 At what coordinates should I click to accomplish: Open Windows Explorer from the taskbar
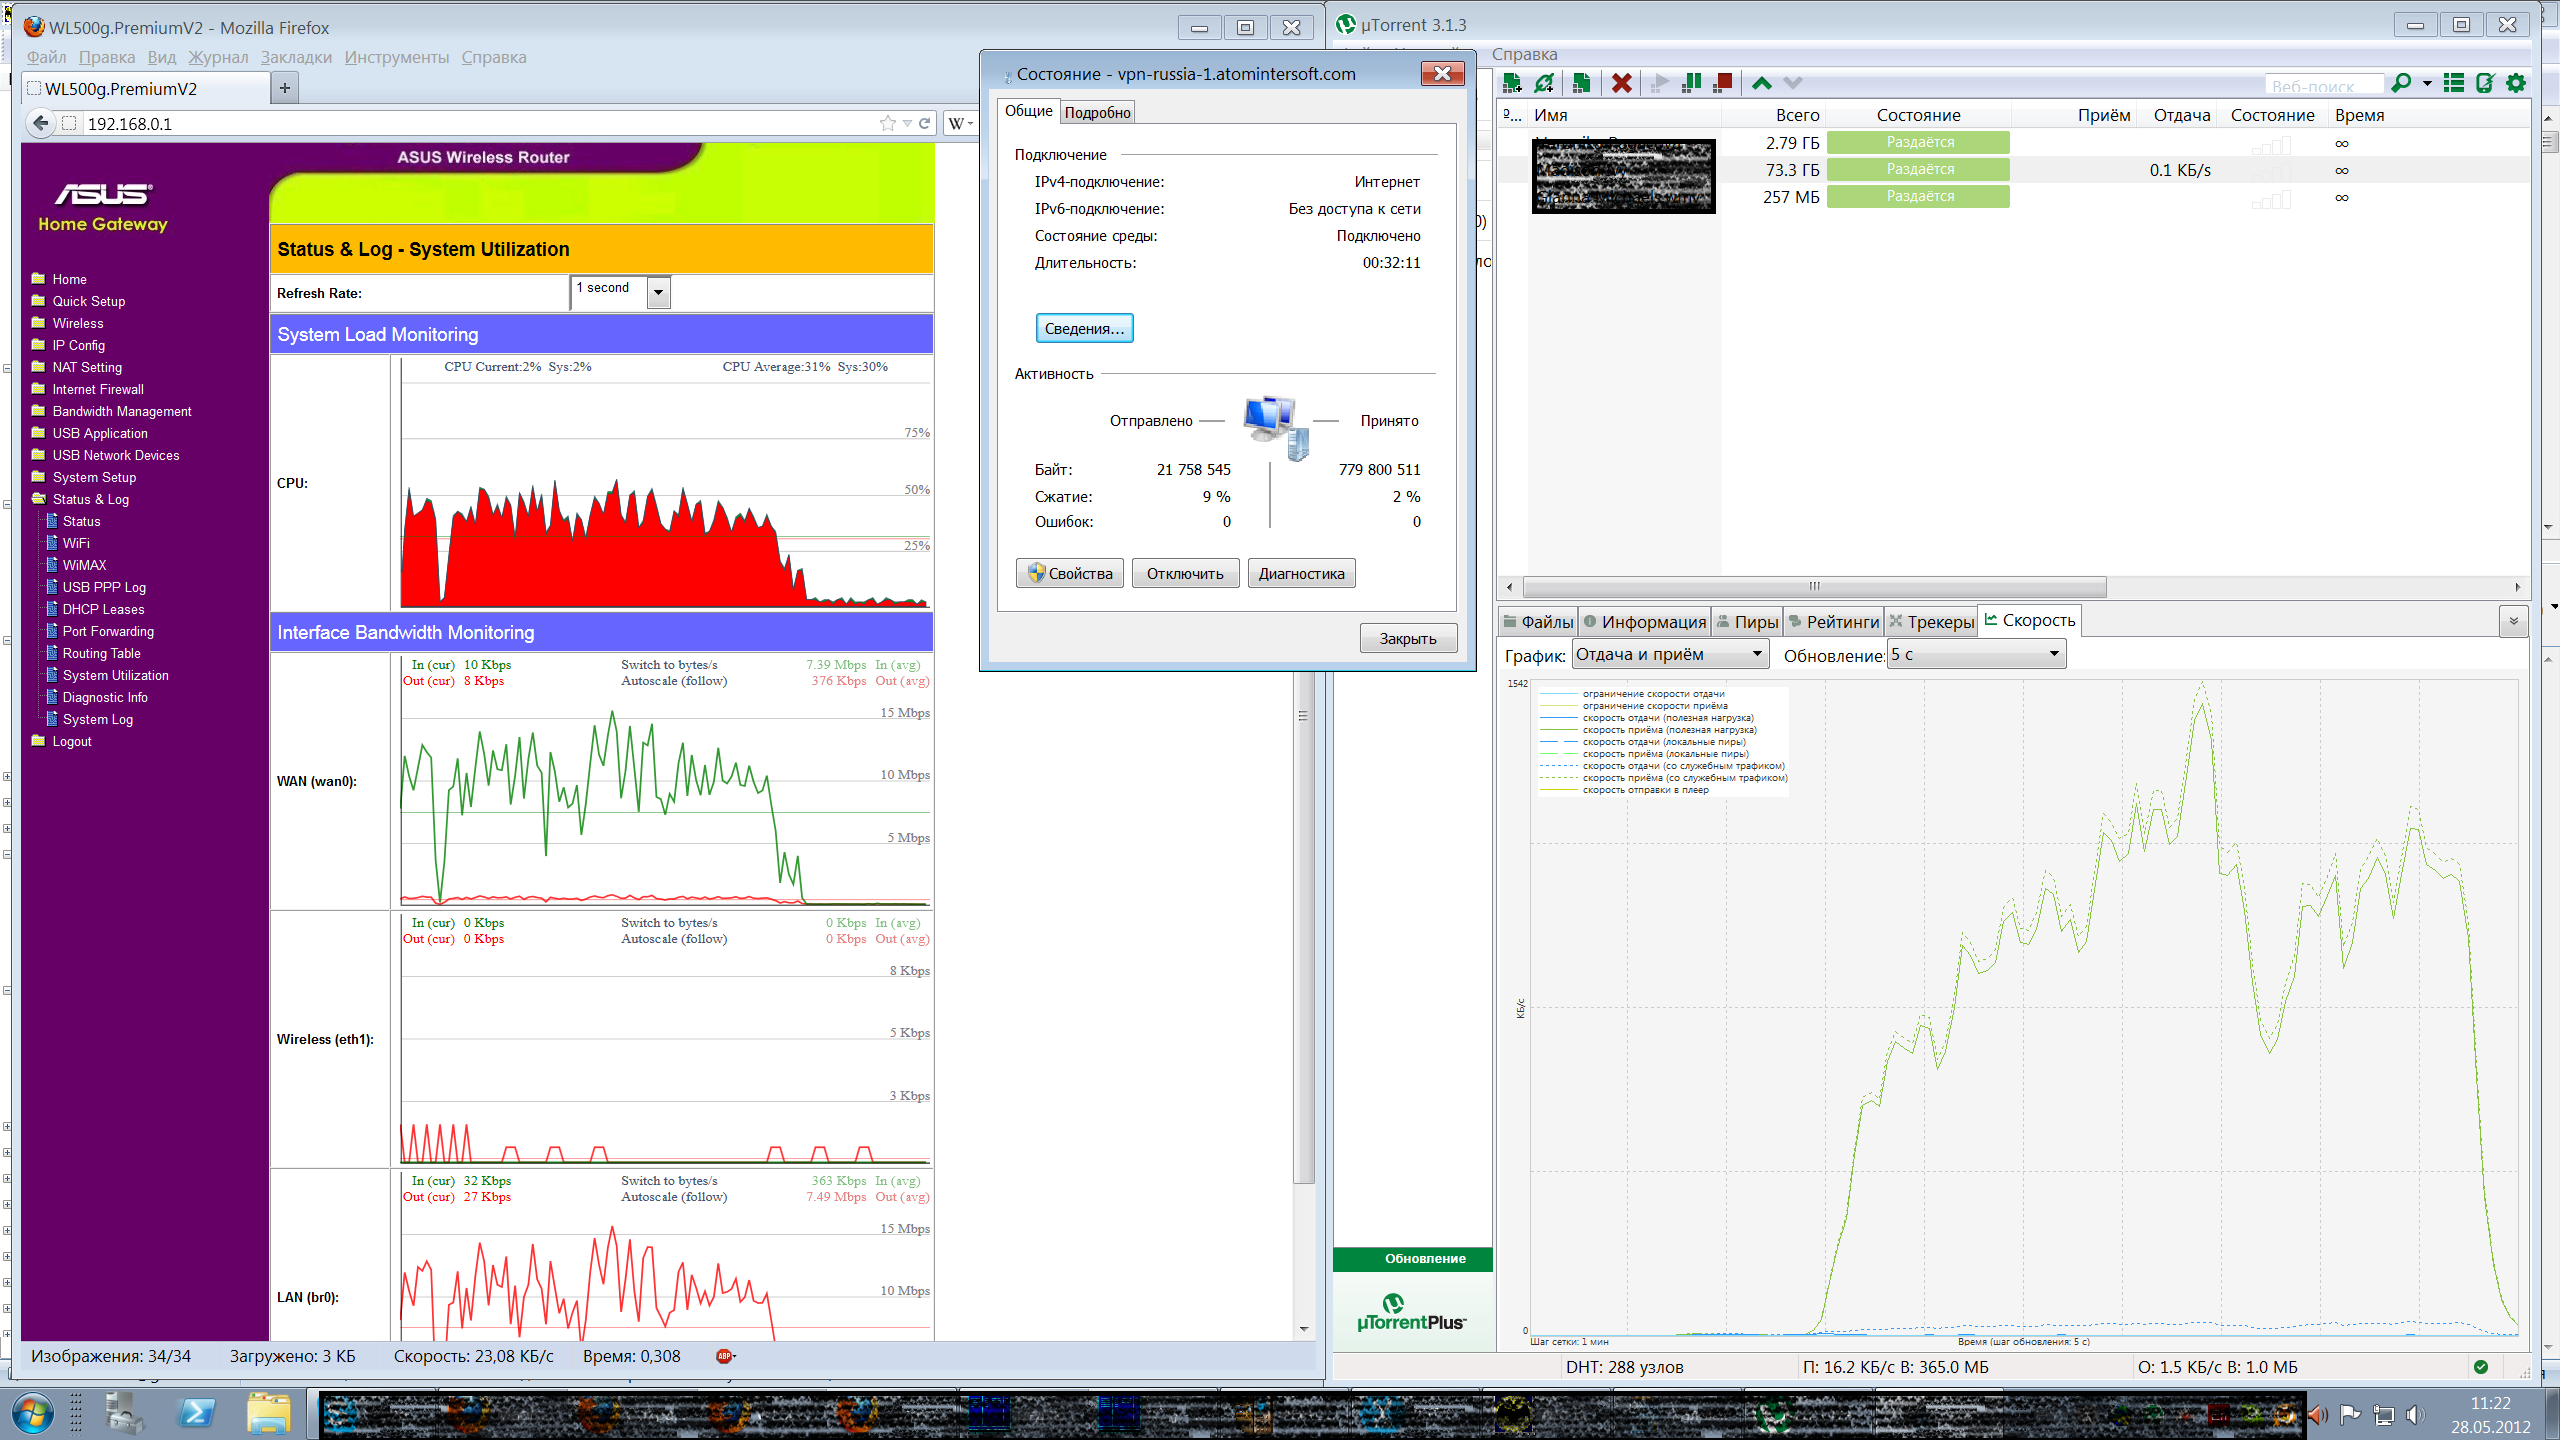tap(268, 1413)
